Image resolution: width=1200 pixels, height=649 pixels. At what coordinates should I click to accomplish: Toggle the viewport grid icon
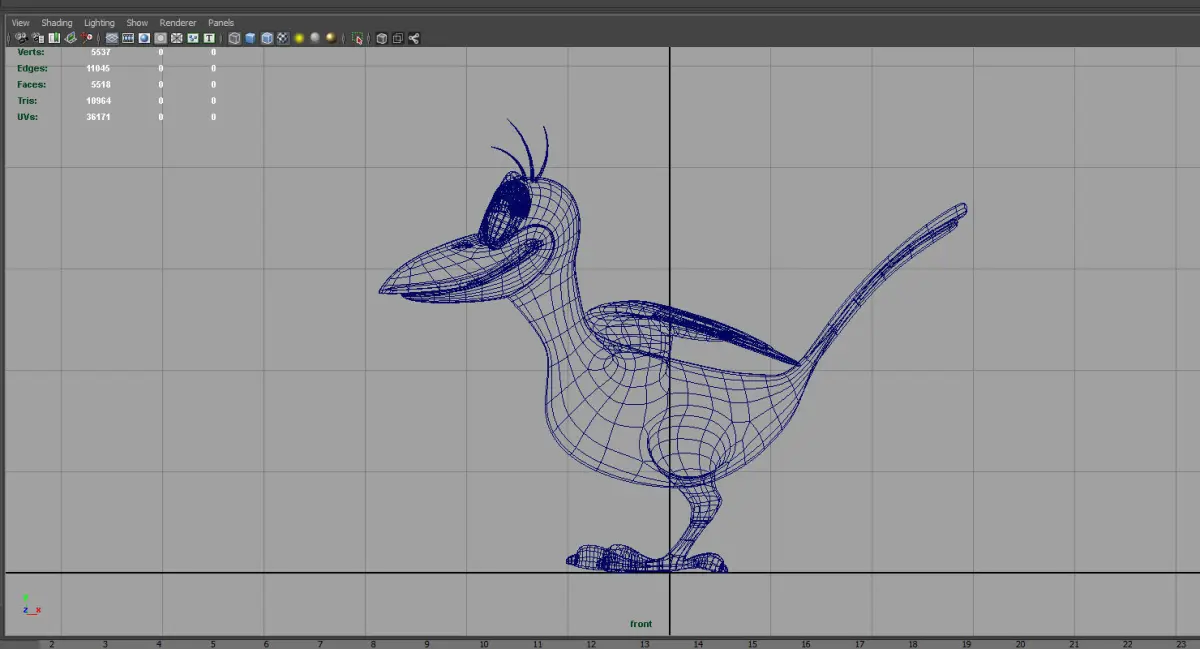tap(112, 38)
